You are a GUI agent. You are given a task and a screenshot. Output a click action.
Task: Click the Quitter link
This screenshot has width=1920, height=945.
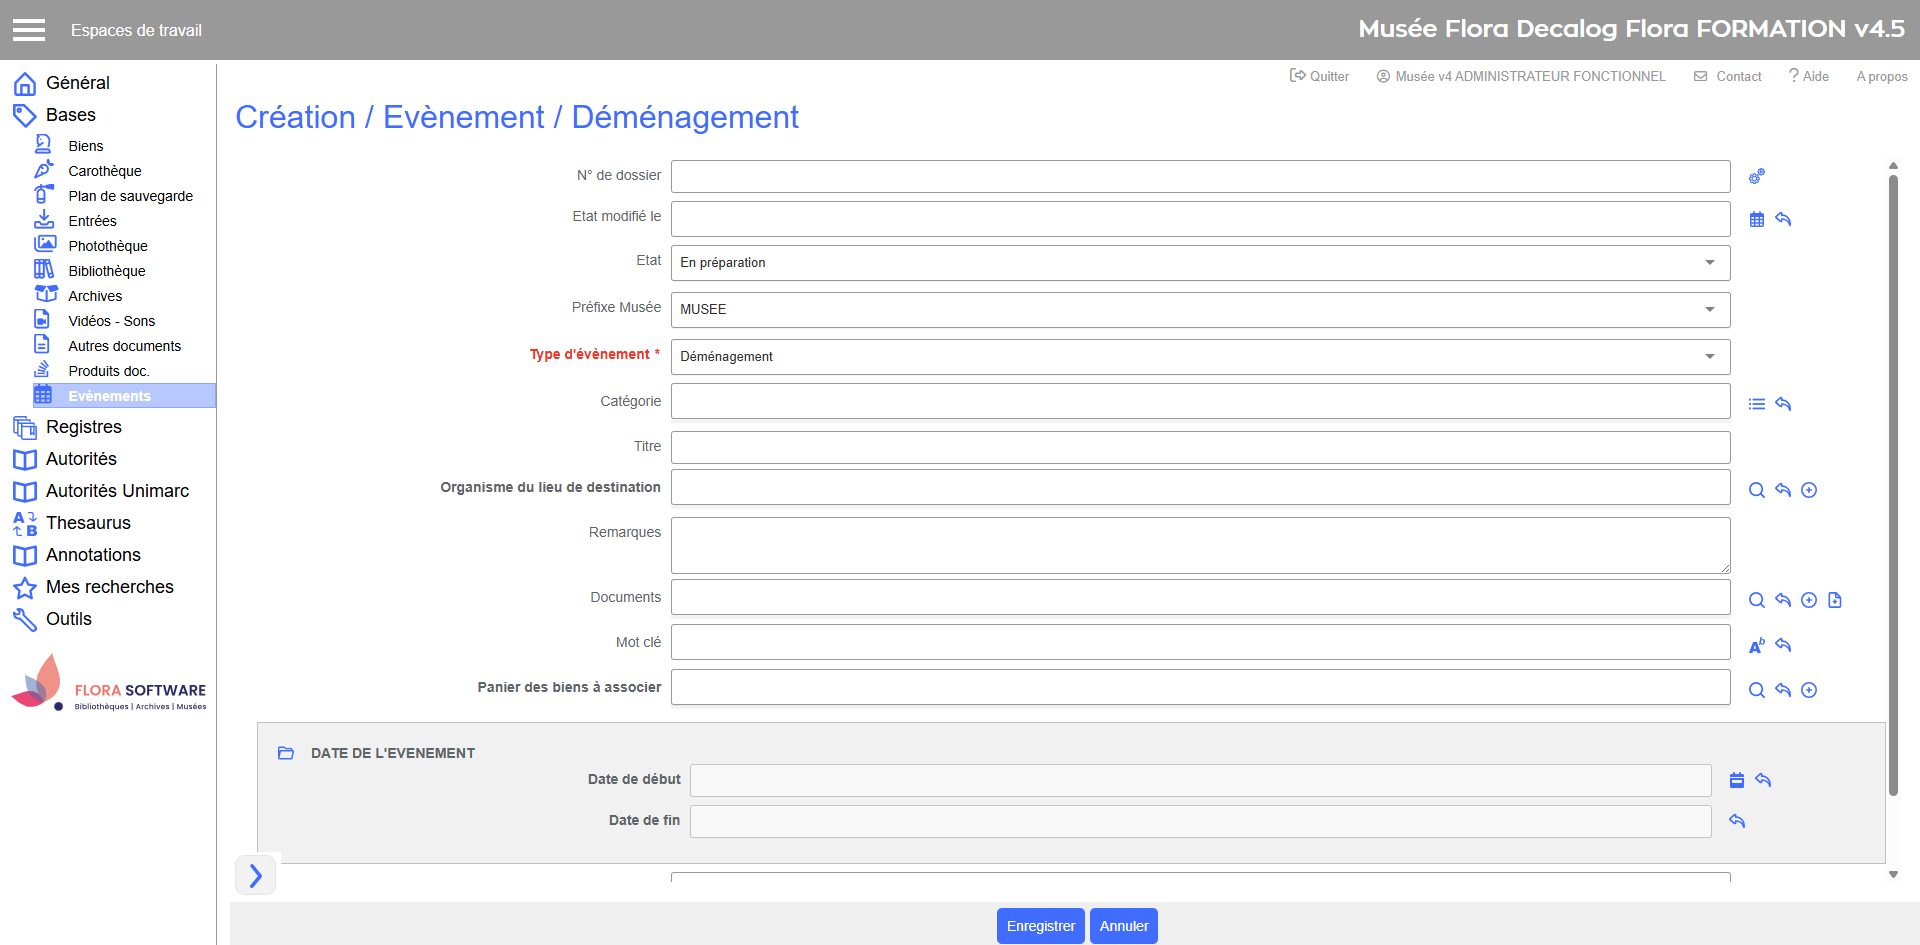pyautogui.click(x=1320, y=76)
